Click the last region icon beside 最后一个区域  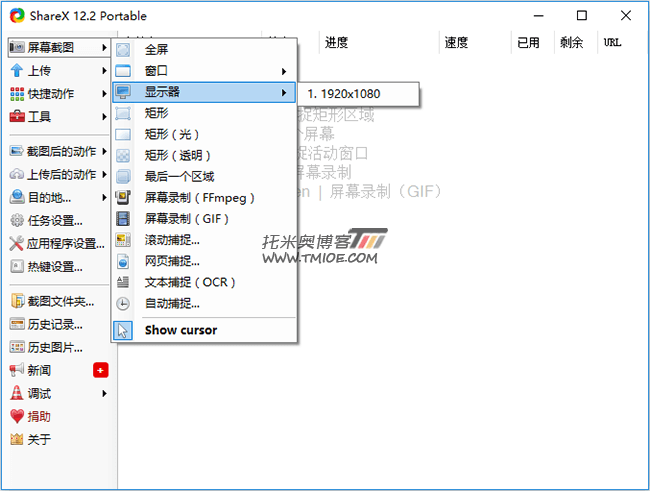(x=123, y=177)
